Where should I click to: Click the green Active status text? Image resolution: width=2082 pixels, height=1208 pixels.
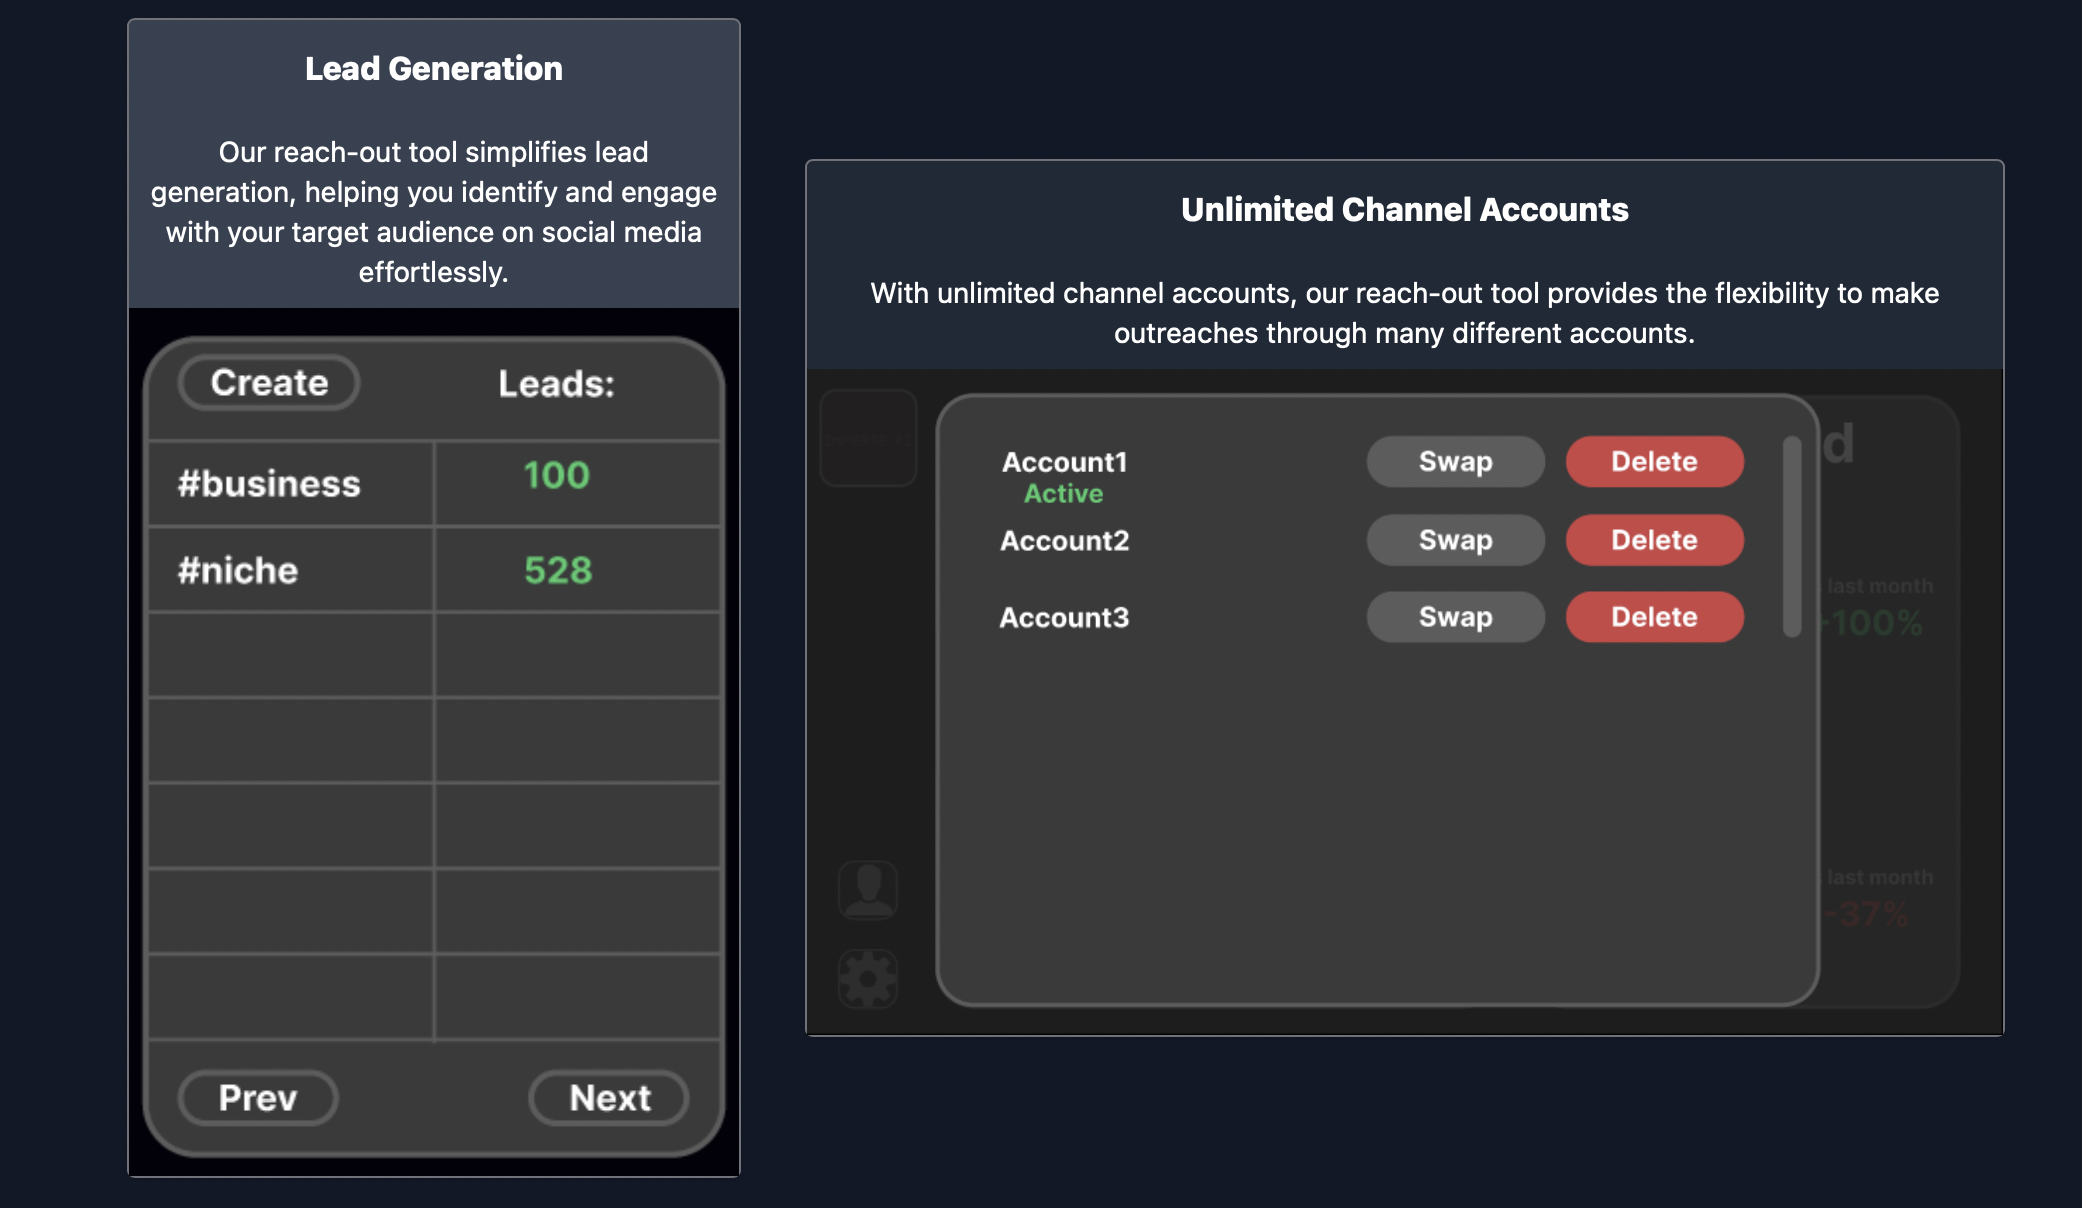click(1063, 494)
